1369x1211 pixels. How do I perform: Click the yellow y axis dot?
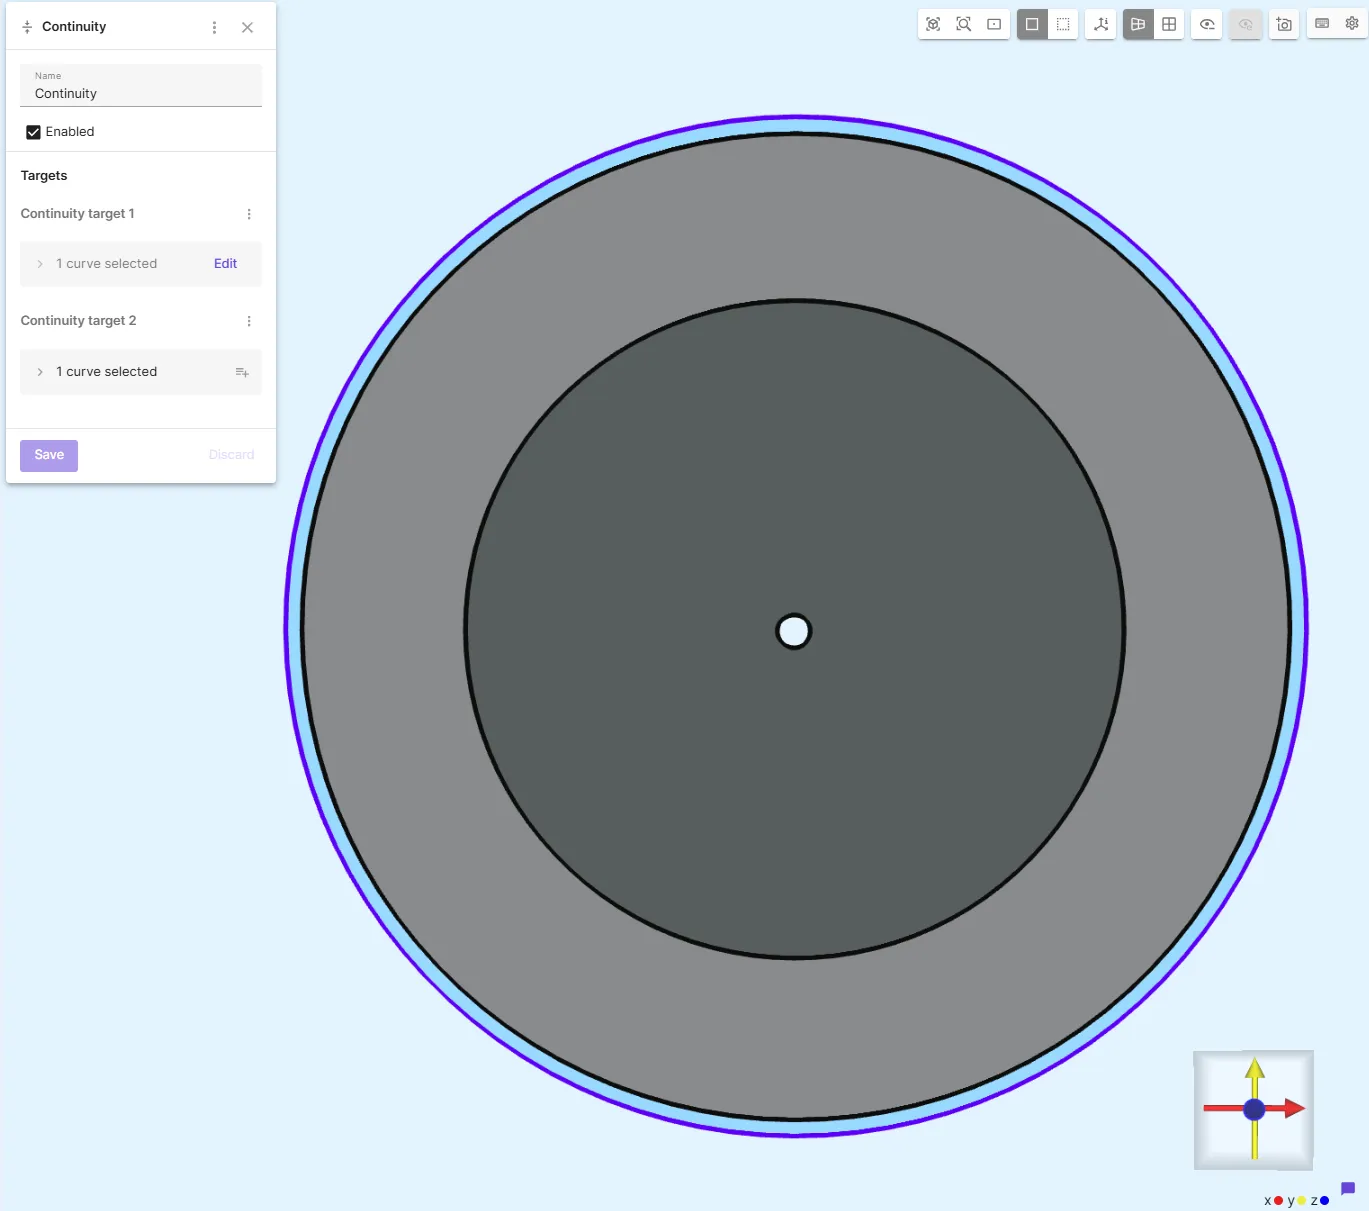(1301, 1201)
